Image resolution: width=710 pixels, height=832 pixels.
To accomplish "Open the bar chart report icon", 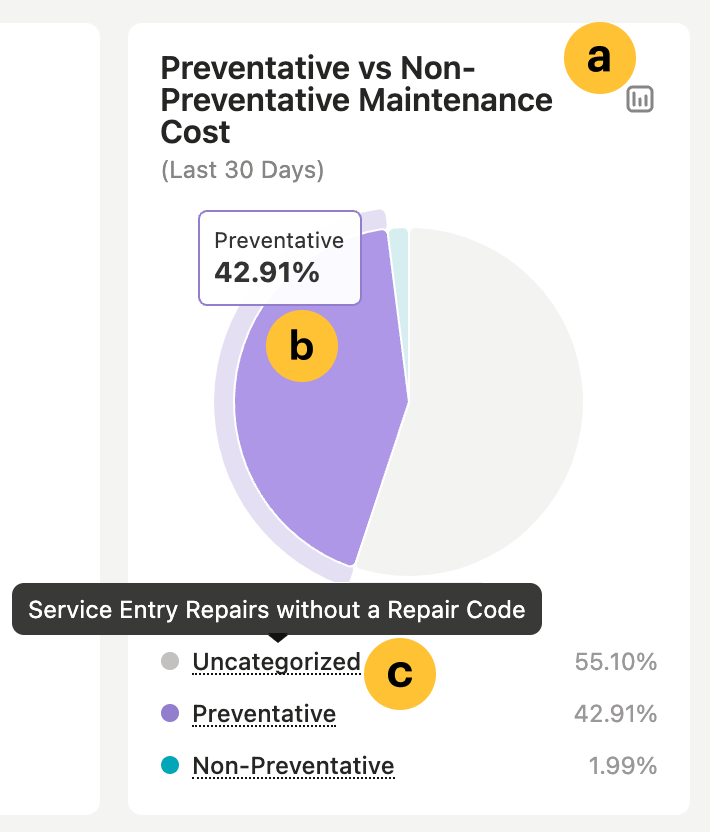I will coord(640,99).
